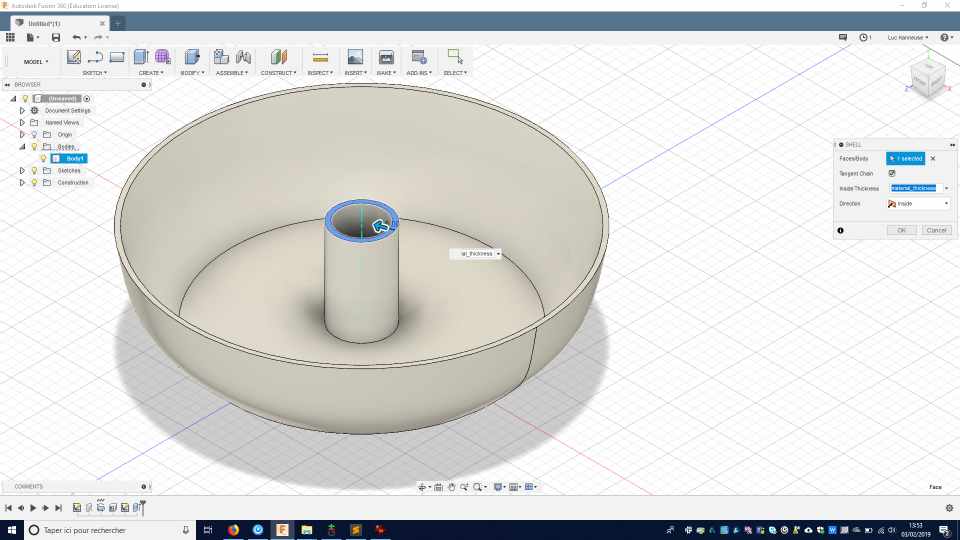Open Firefox from the taskbar

click(x=233, y=530)
